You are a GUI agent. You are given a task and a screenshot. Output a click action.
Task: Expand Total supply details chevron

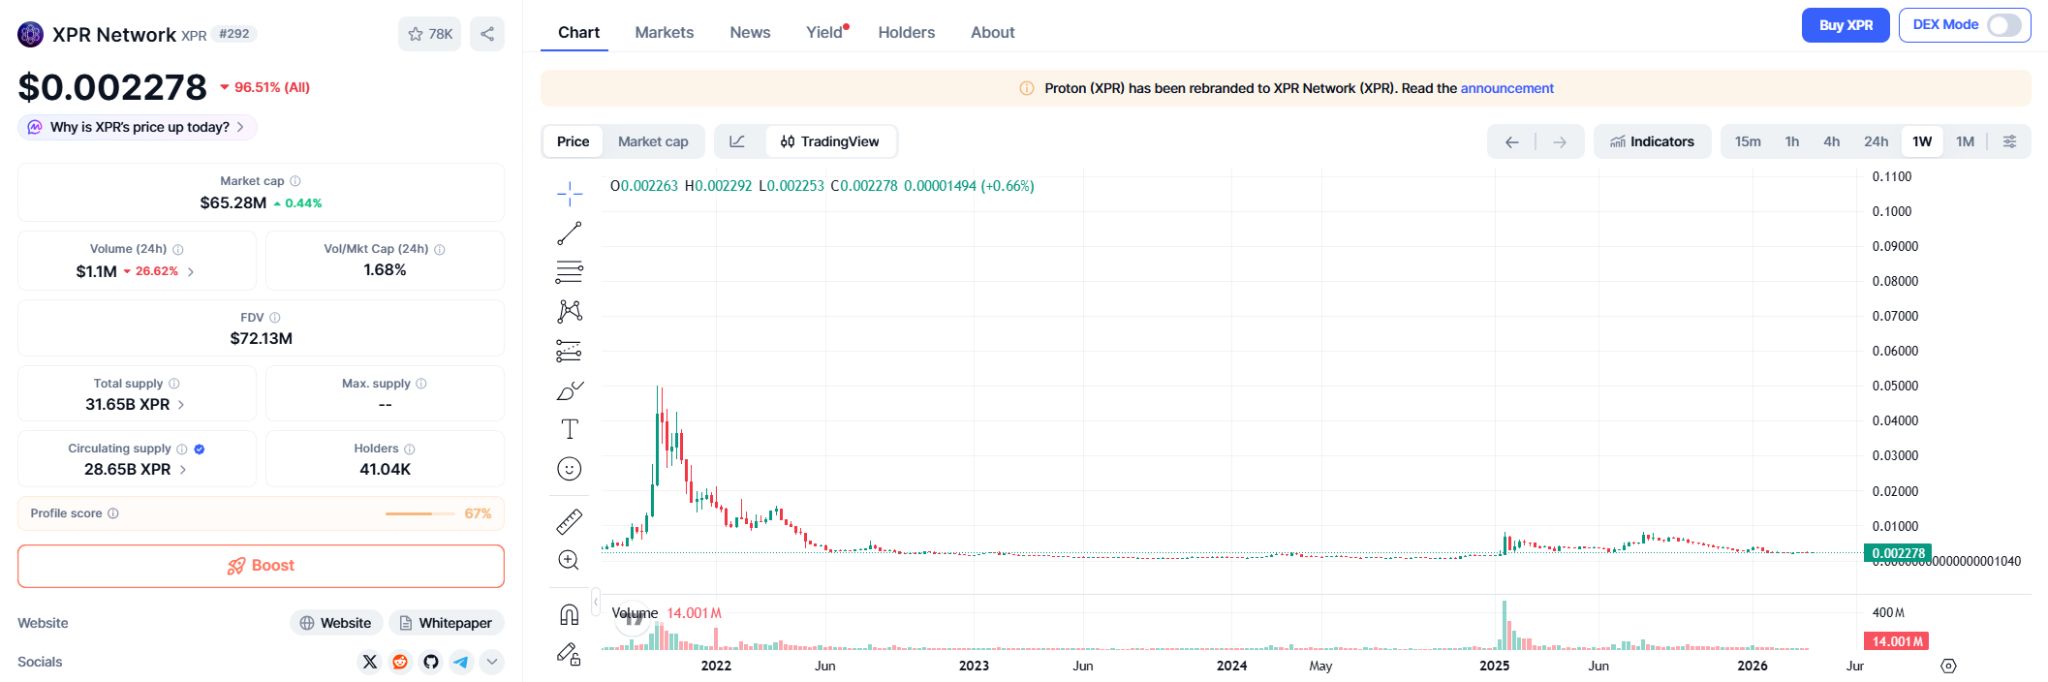click(181, 405)
